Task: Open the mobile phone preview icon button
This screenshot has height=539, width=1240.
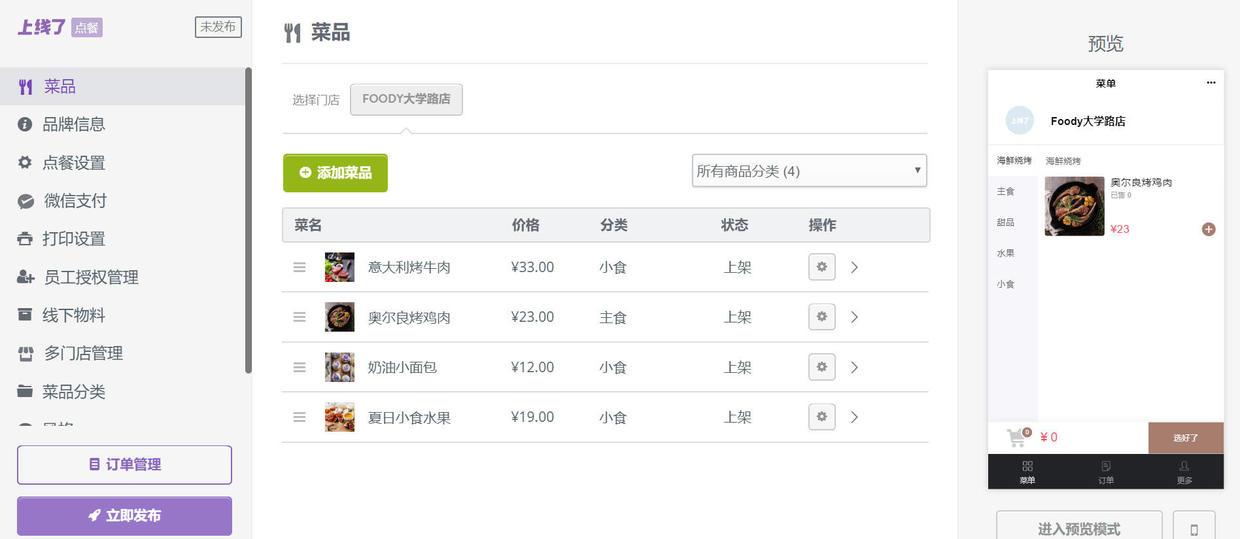Action: pyautogui.click(x=1193, y=528)
